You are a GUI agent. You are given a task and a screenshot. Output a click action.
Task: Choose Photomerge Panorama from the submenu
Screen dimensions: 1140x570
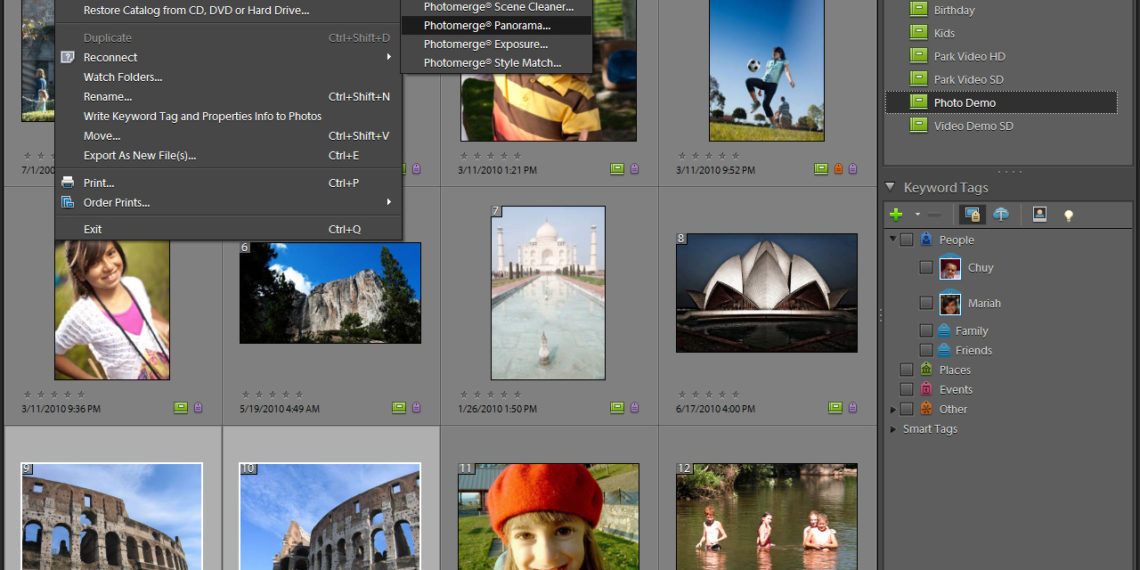coord(497,25)
